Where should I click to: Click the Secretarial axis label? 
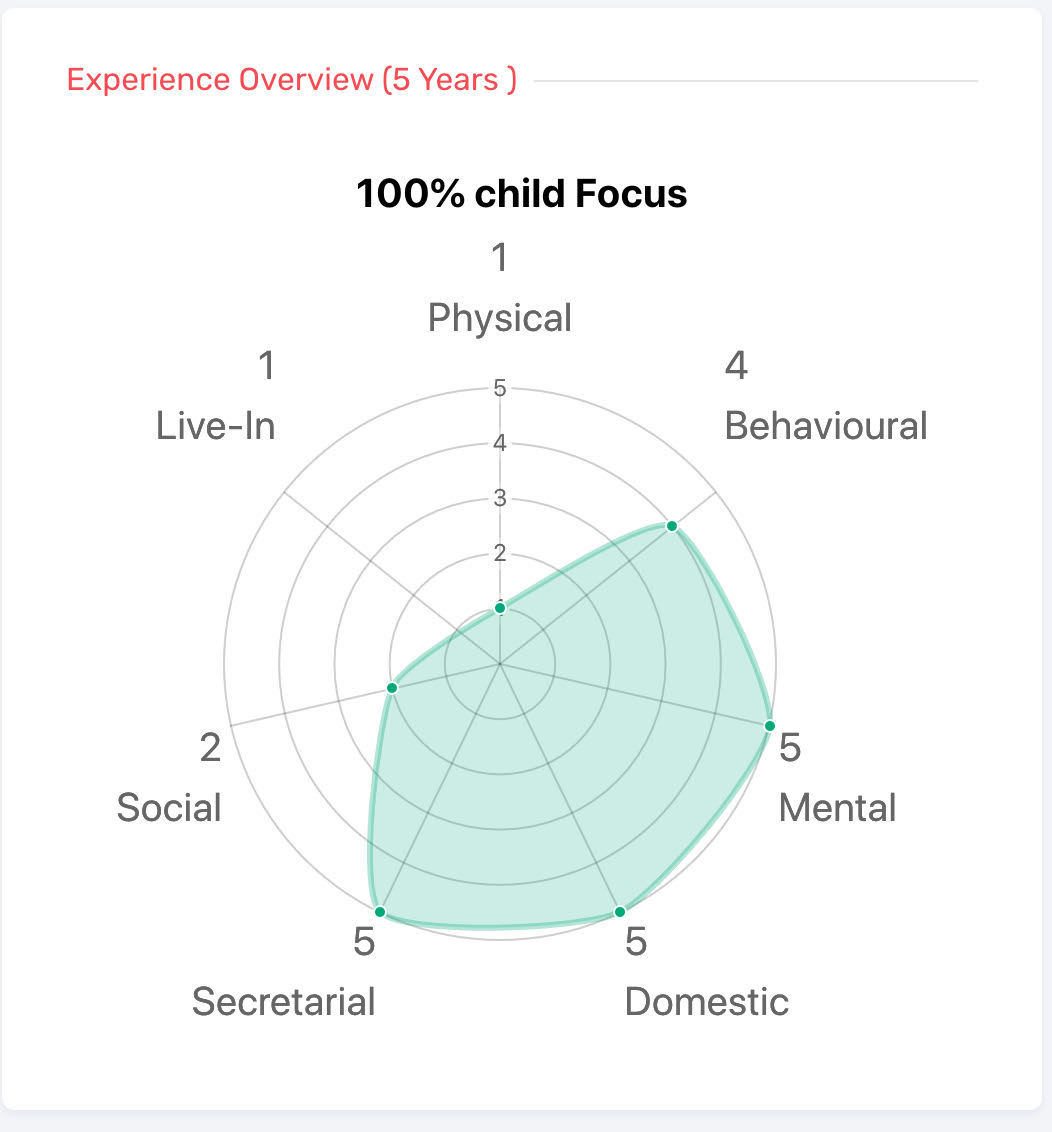(x=284, y=1001)
